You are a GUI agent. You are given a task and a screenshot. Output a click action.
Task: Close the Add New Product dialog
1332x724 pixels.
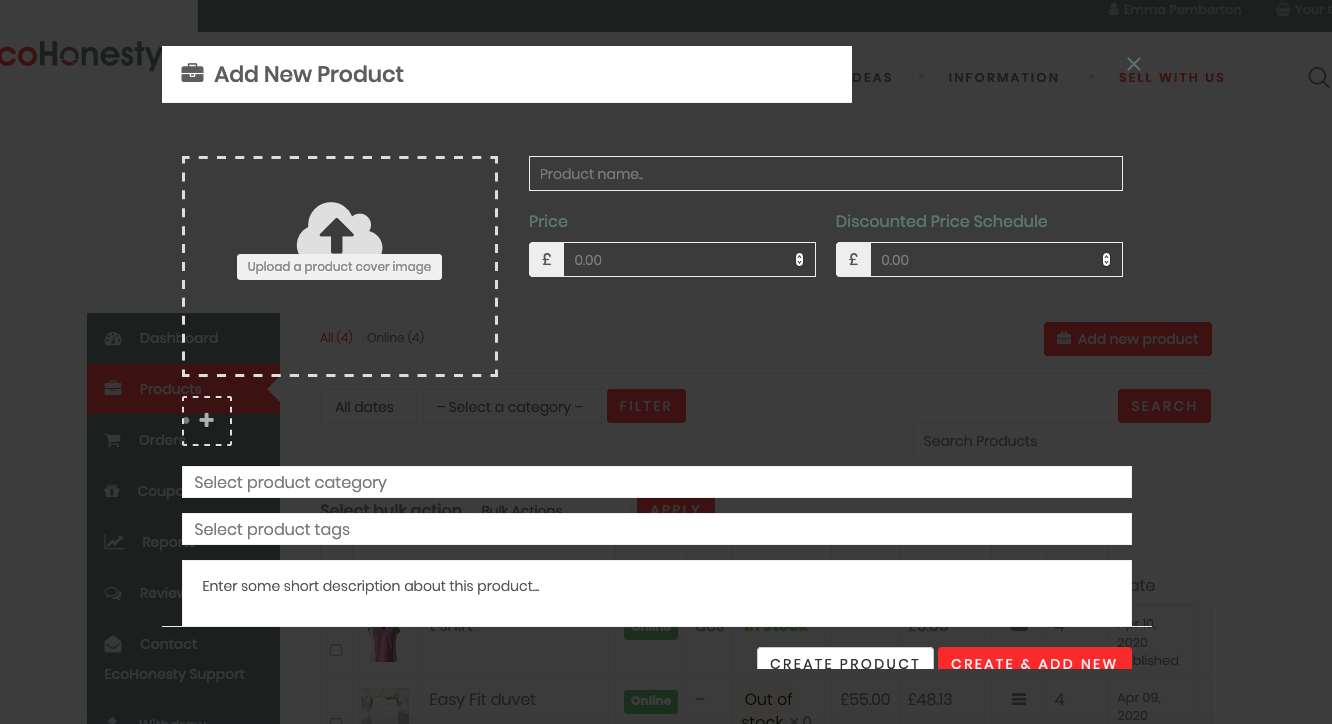pyautogui.click(x=1133, y=64)
